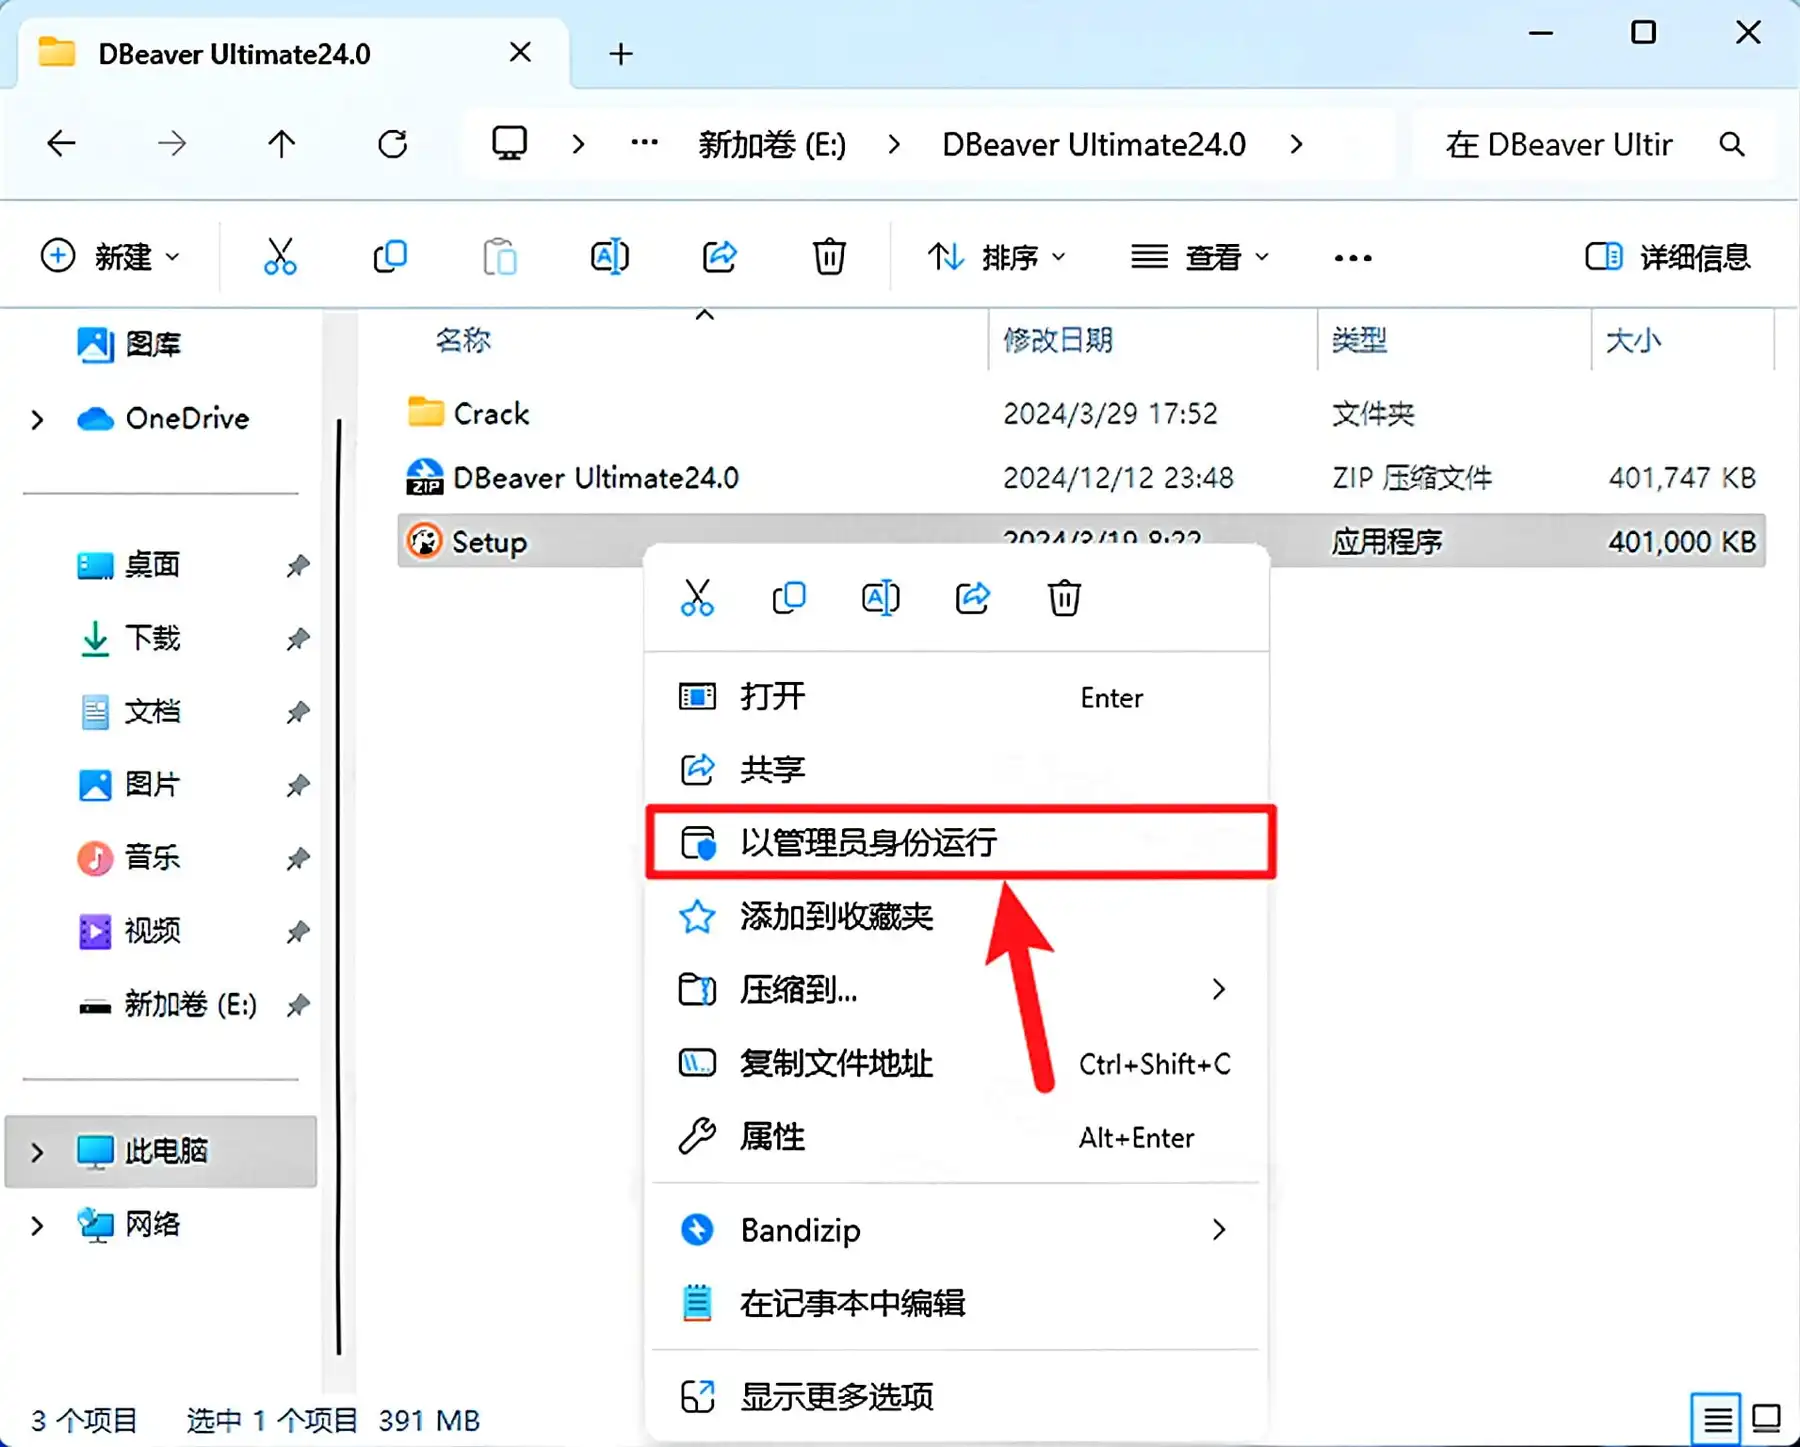Image resolution: width=1800 pixels, height=1447 pixels.
Task: Go up one folder level with the up arrow
Action: click(282, 144)
